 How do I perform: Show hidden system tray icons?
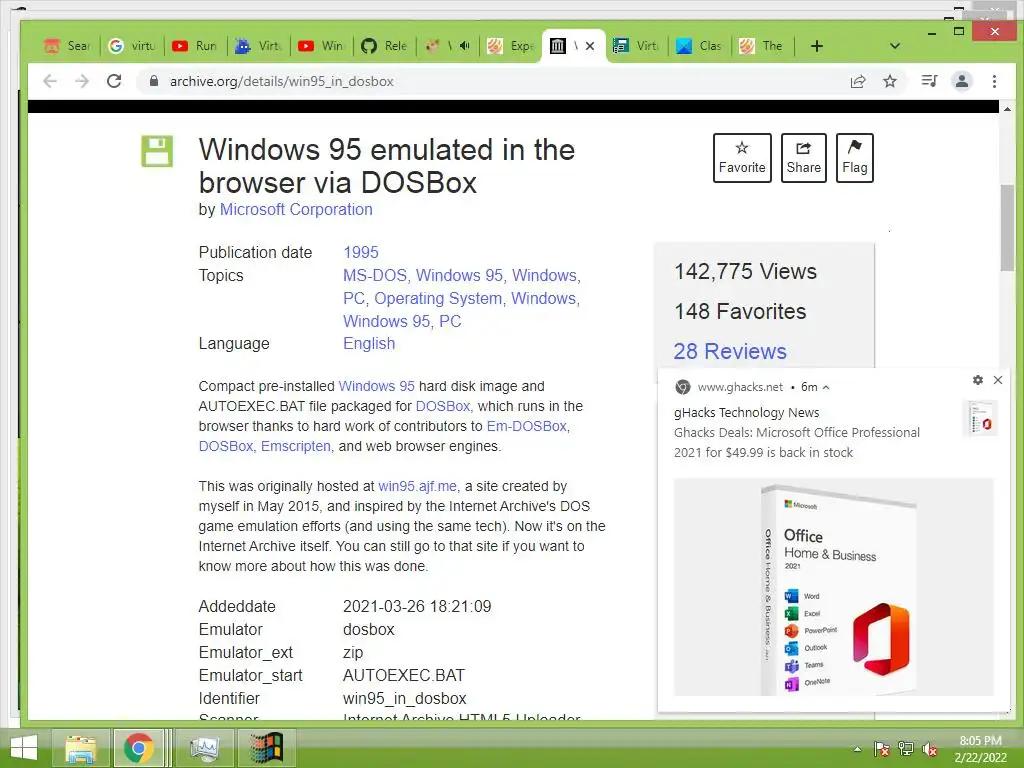857,749
